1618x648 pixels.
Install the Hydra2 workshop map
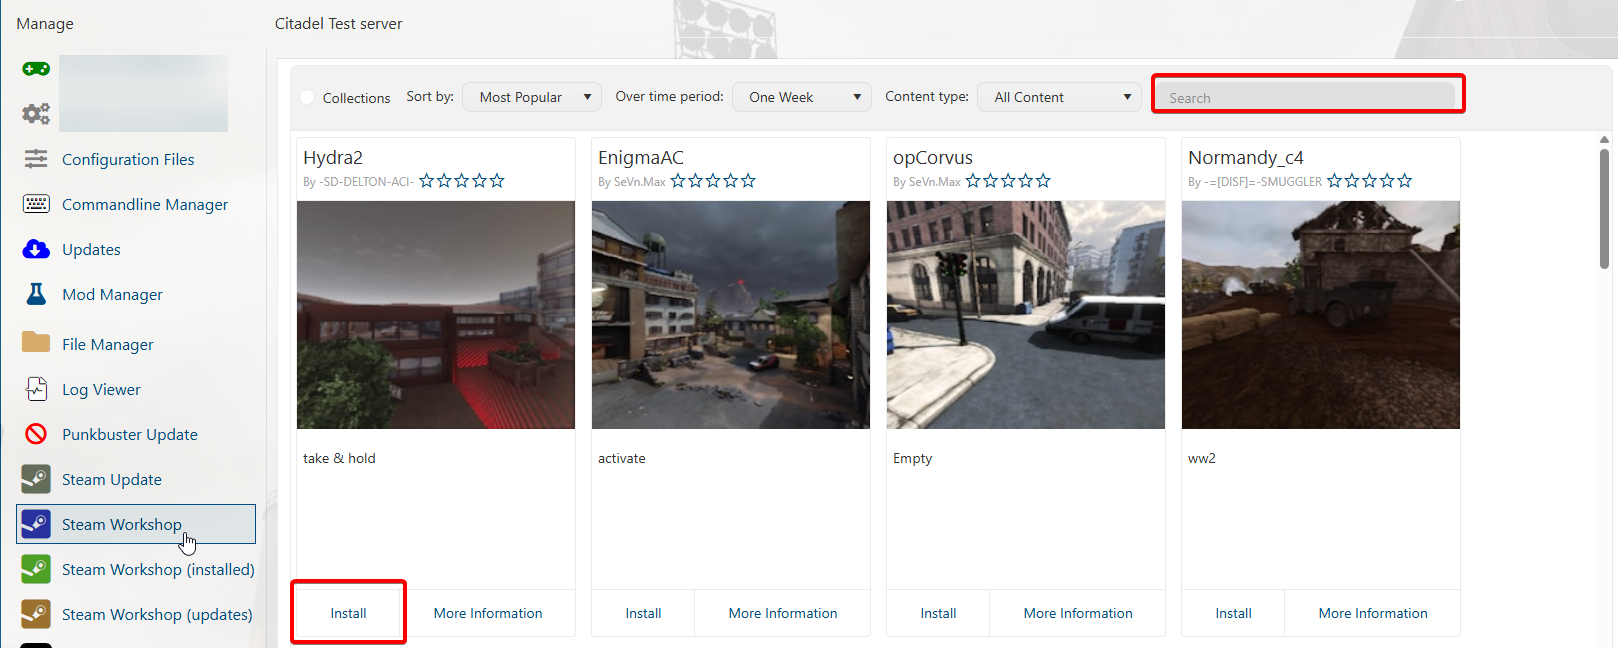348,613
